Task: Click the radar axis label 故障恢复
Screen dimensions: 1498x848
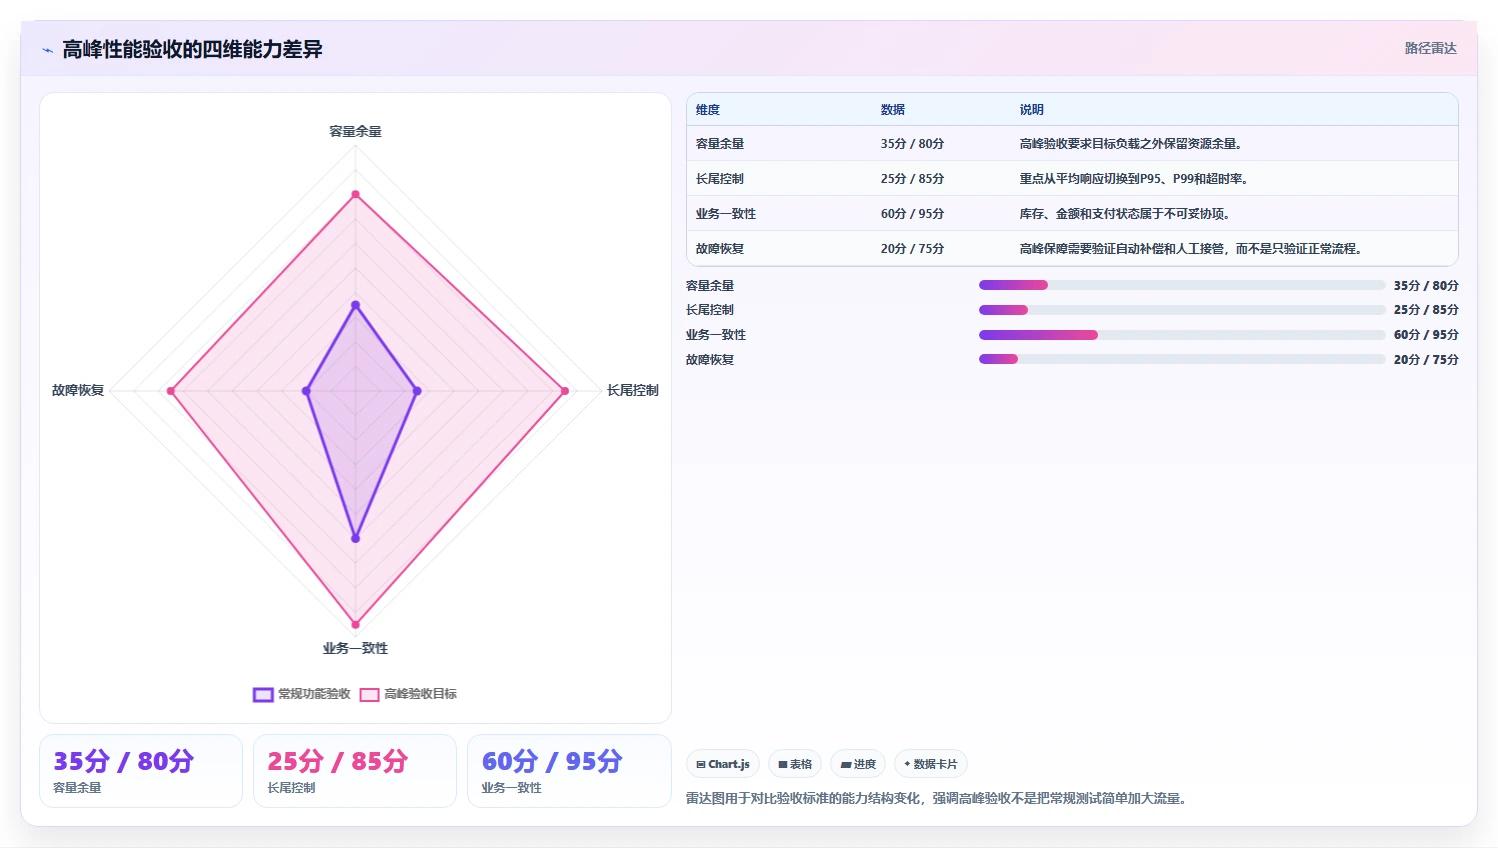Action: pos(78,391)
